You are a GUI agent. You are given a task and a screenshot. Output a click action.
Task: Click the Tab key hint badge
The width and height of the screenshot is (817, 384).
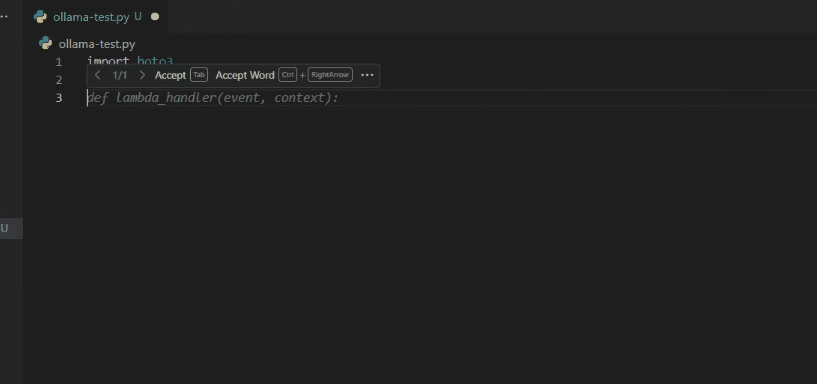199,75
